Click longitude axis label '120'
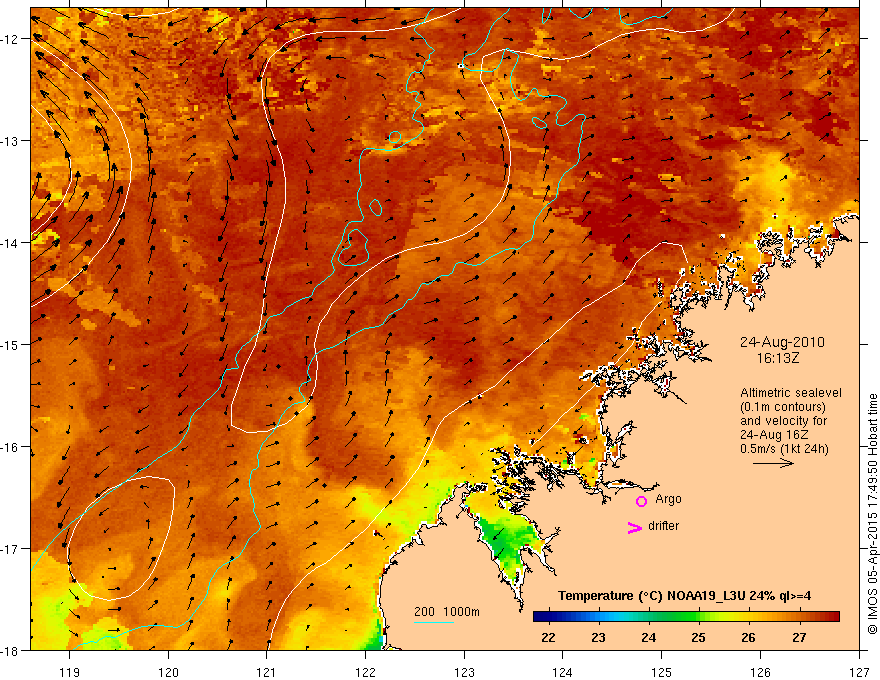Screen dimensions: 880x680 pos(168,672)
